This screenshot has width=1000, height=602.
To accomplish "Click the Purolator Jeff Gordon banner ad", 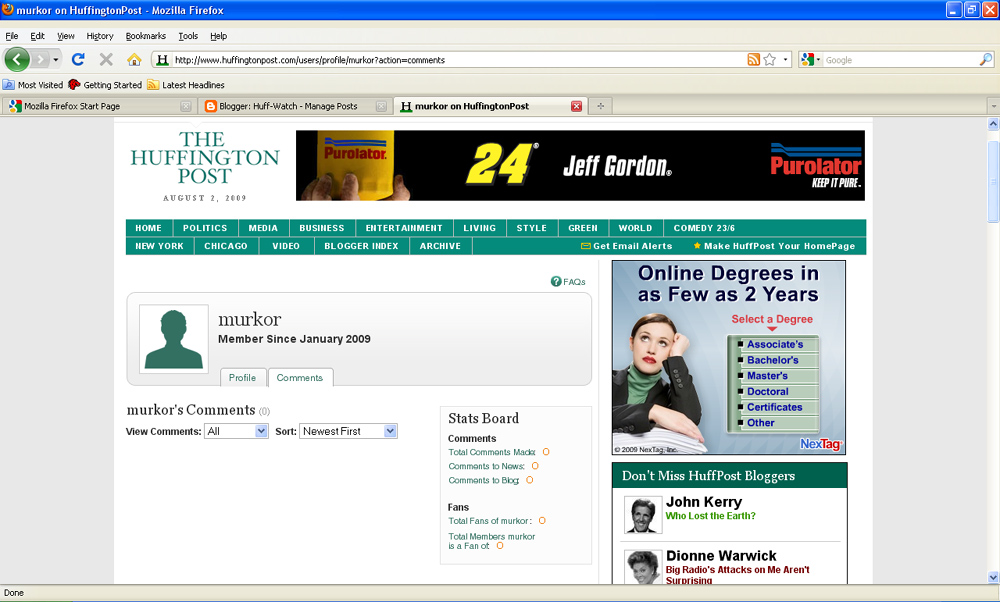I will tap(580, 166).
